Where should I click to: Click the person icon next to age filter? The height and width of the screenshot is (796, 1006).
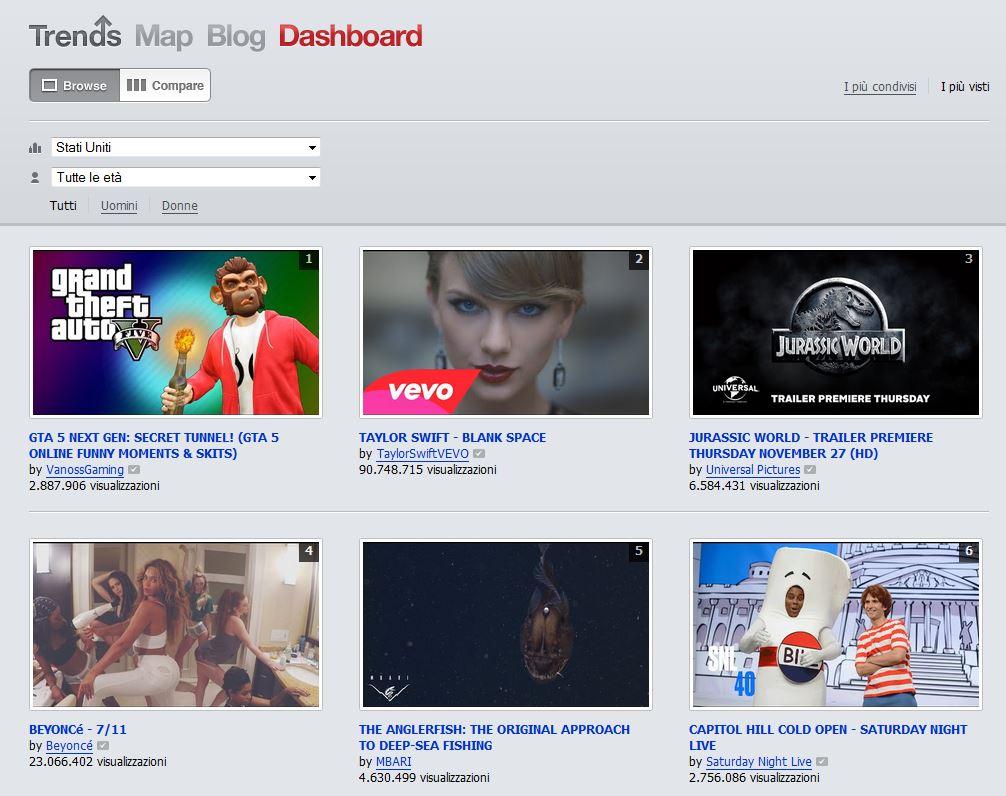35,179
